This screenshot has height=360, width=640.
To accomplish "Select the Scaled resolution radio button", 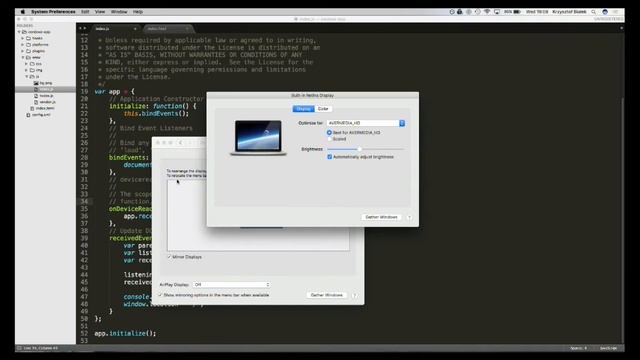I will (x=329, y=139).
